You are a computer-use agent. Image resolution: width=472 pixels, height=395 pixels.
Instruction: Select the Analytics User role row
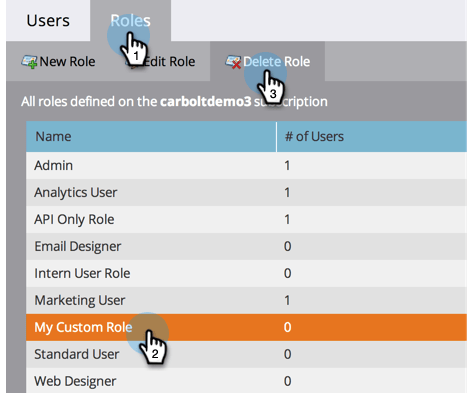click(x=246, y=193)
